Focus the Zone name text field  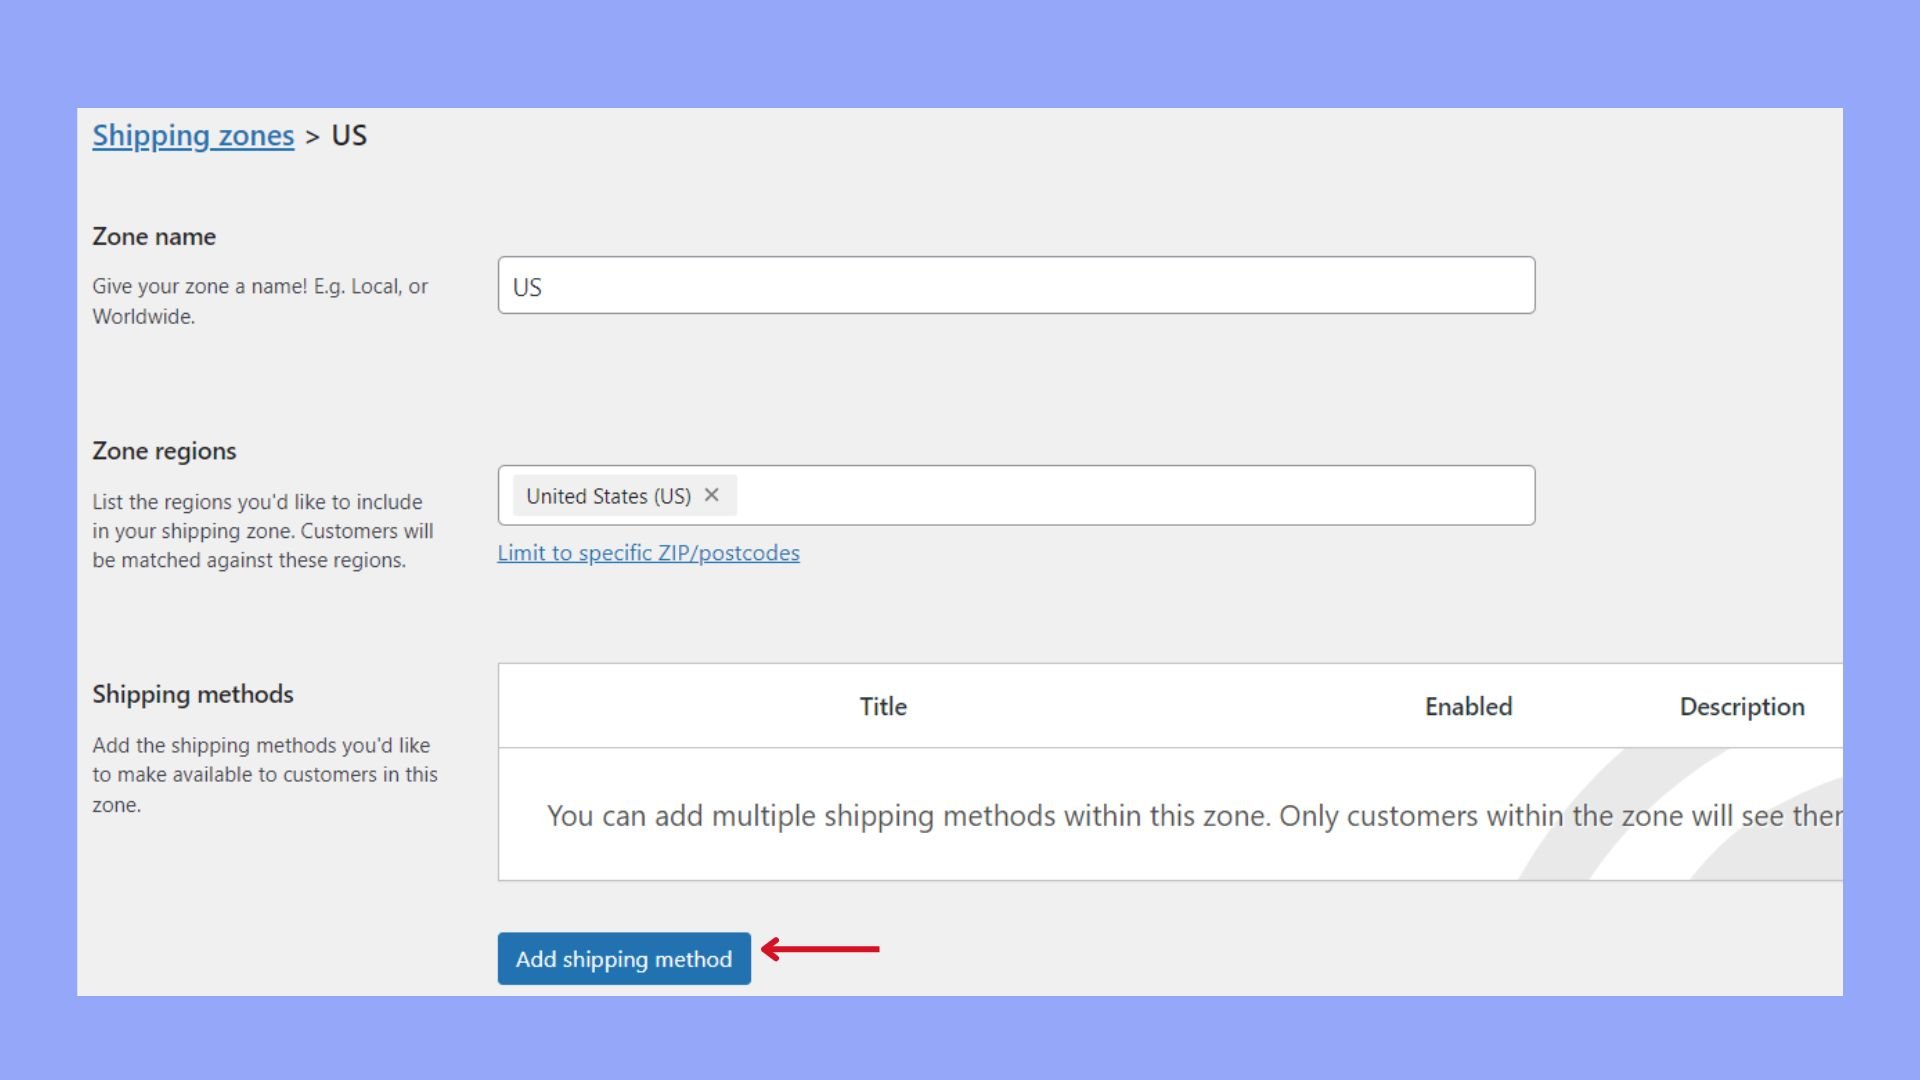click(1015, 286)
